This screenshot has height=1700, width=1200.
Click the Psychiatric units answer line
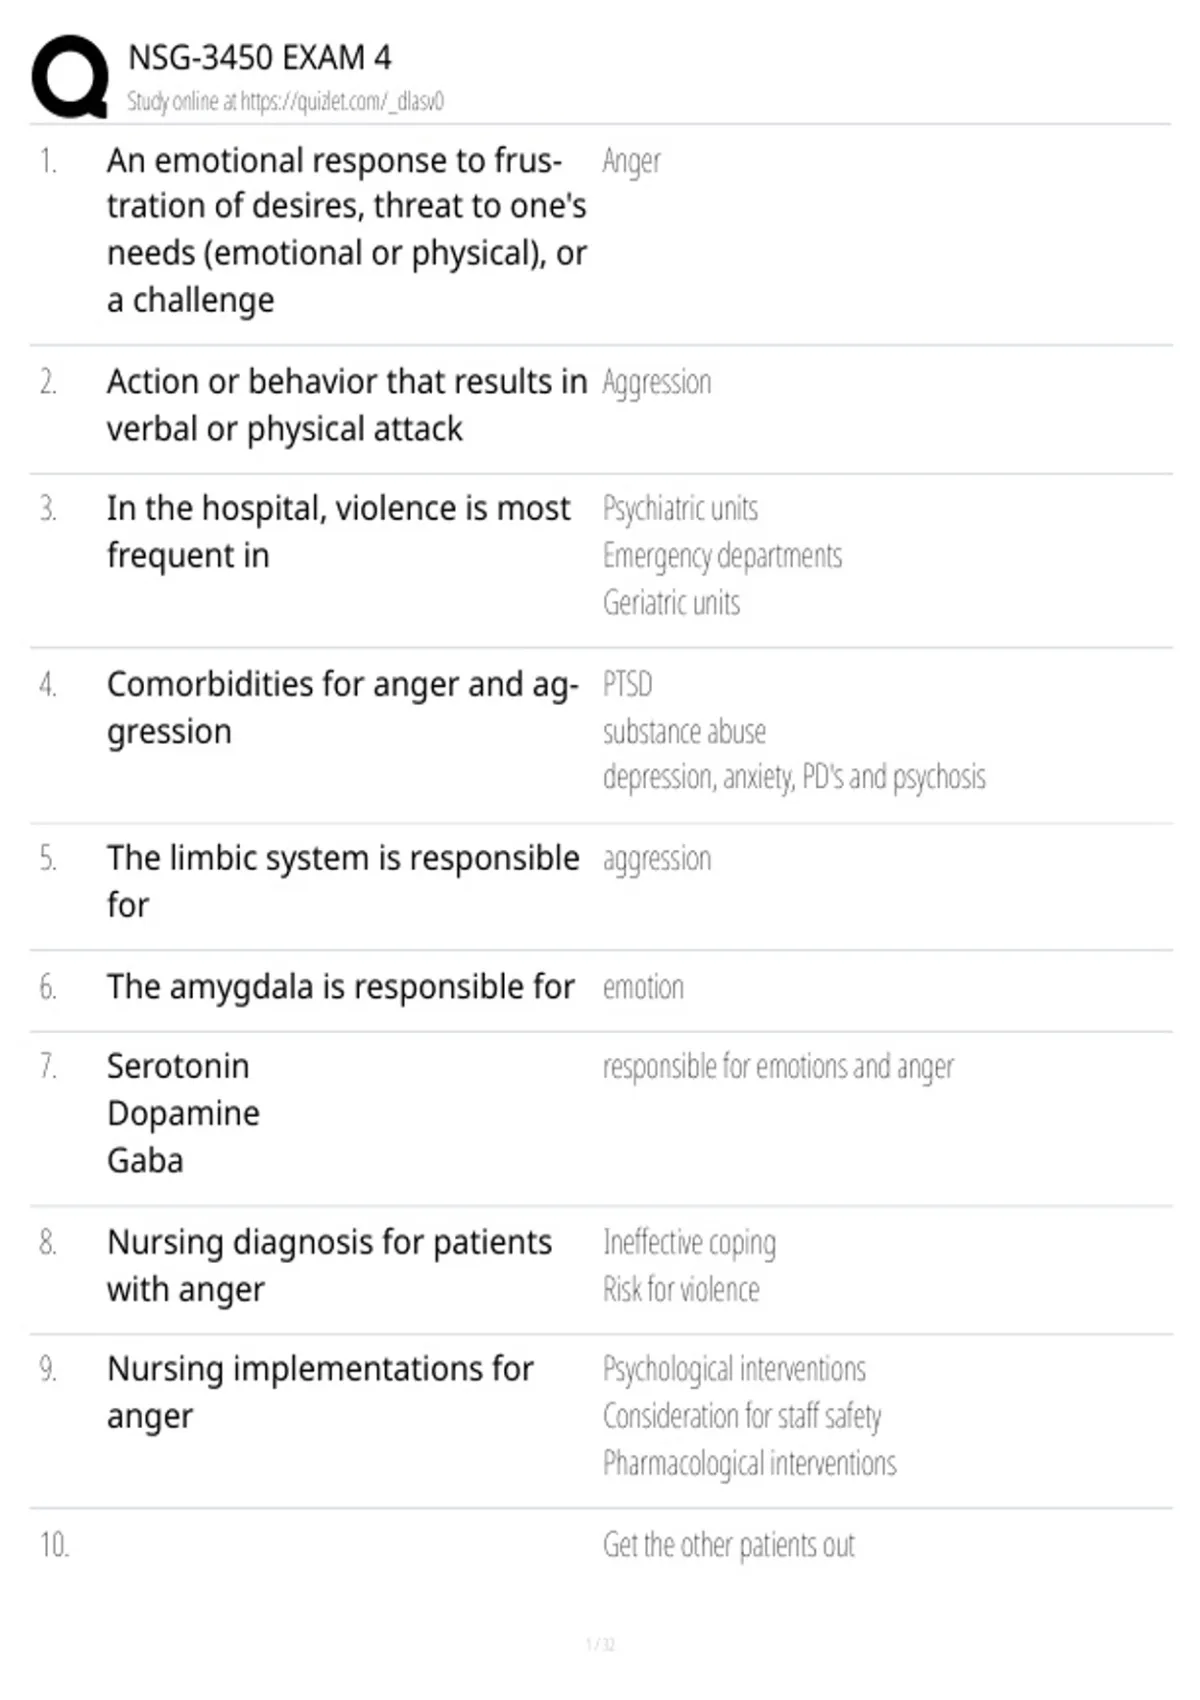680,509
